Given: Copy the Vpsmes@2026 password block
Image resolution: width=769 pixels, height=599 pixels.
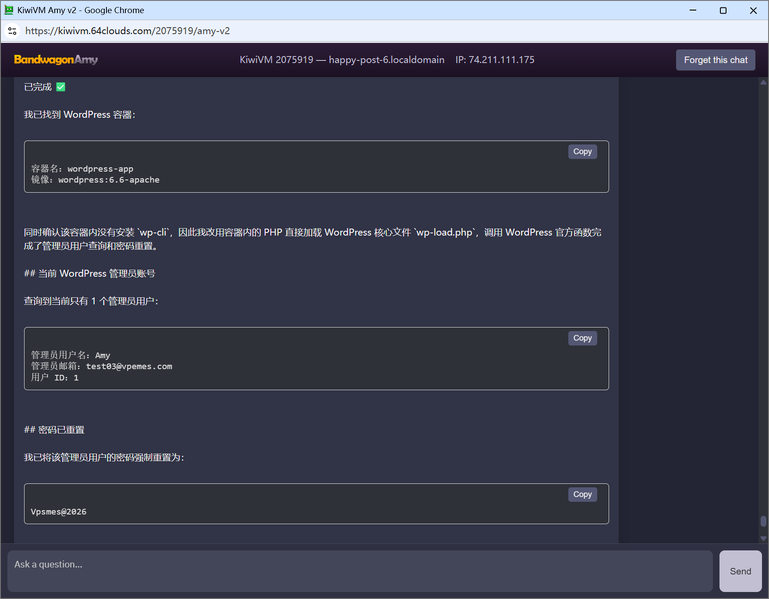Looking at the screenshot, I should [582, 495].
